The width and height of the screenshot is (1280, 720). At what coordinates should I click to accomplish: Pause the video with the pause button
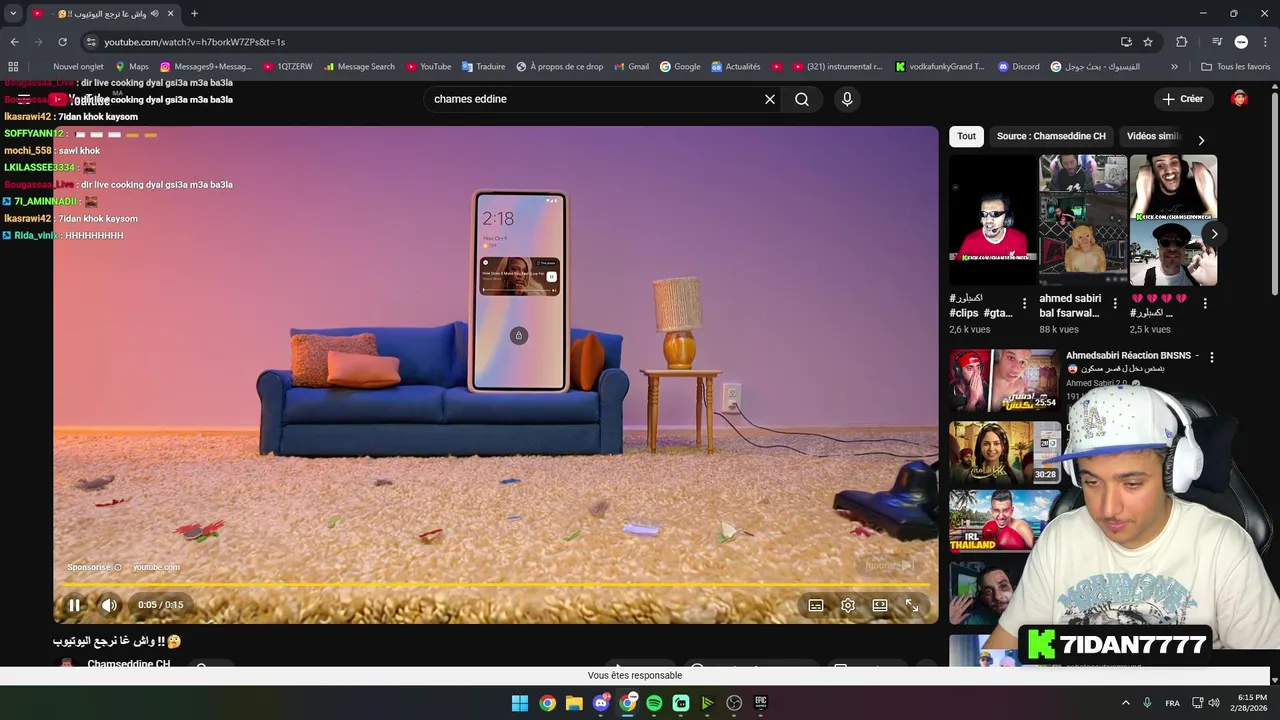pyautogui.click(x=74, y=605)
